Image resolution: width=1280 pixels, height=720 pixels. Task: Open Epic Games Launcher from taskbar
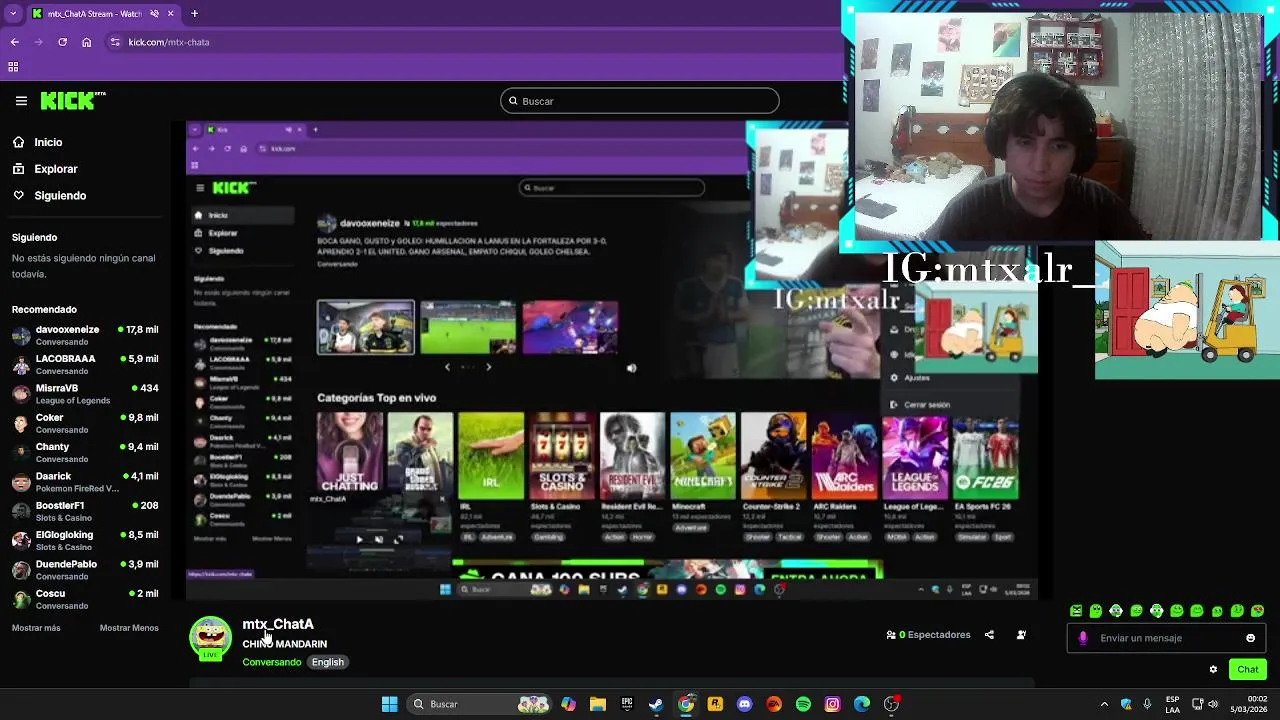click(x=627, y=704)
